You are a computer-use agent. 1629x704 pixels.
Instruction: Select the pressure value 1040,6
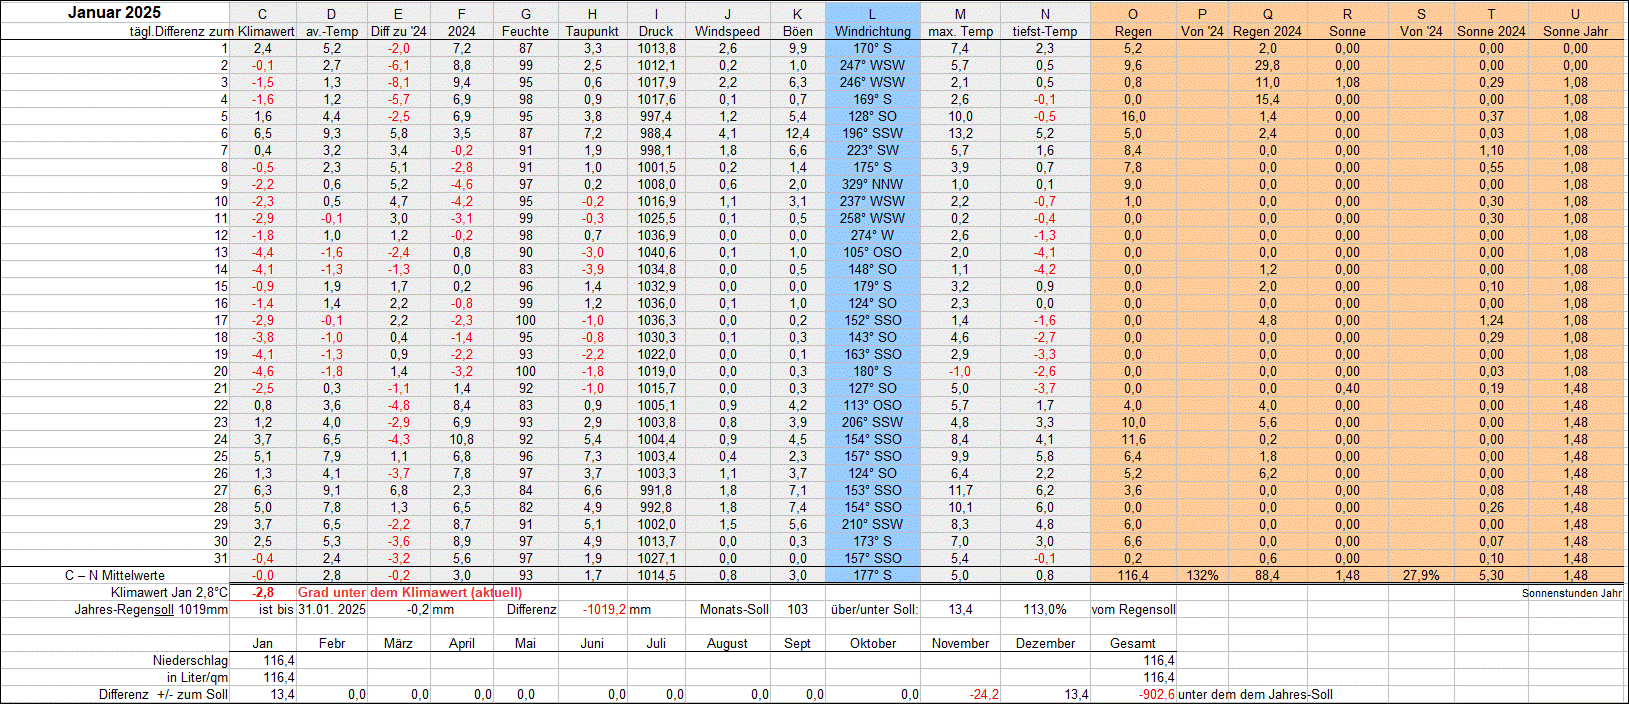[x=656, y=252]
